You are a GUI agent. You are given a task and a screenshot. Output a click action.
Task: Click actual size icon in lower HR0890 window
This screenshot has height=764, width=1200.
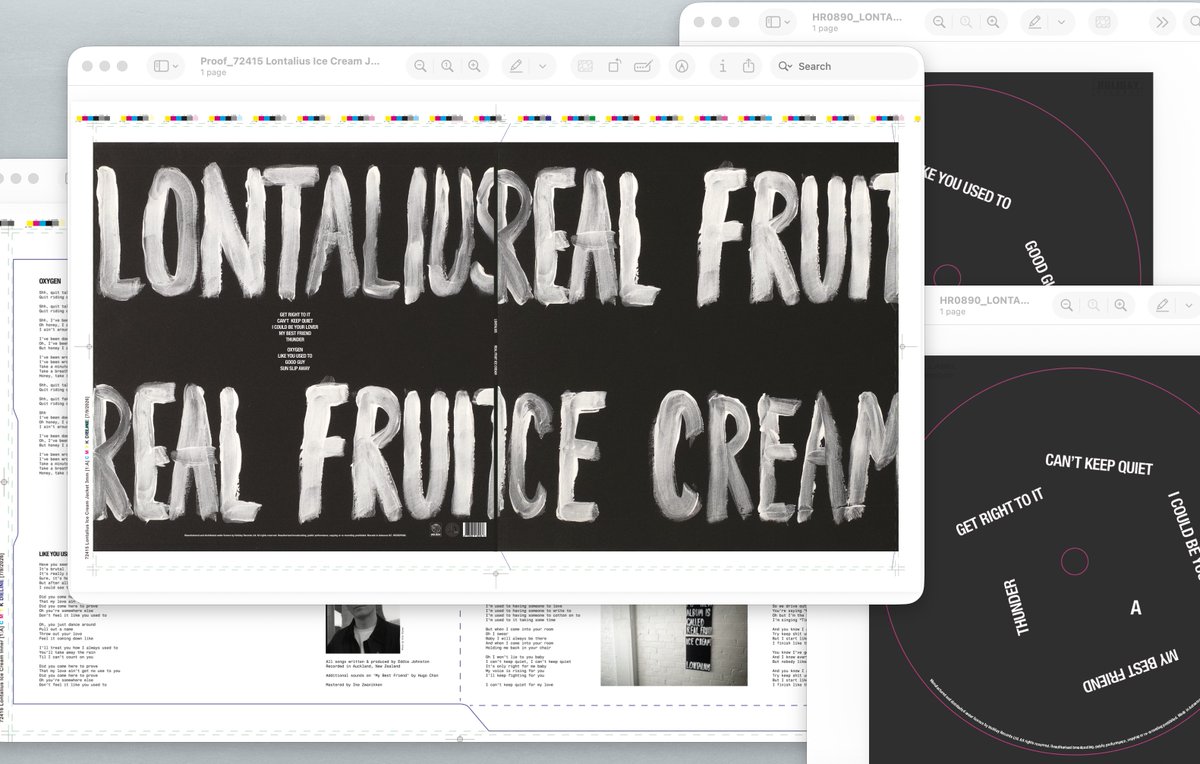[1094, 304]
